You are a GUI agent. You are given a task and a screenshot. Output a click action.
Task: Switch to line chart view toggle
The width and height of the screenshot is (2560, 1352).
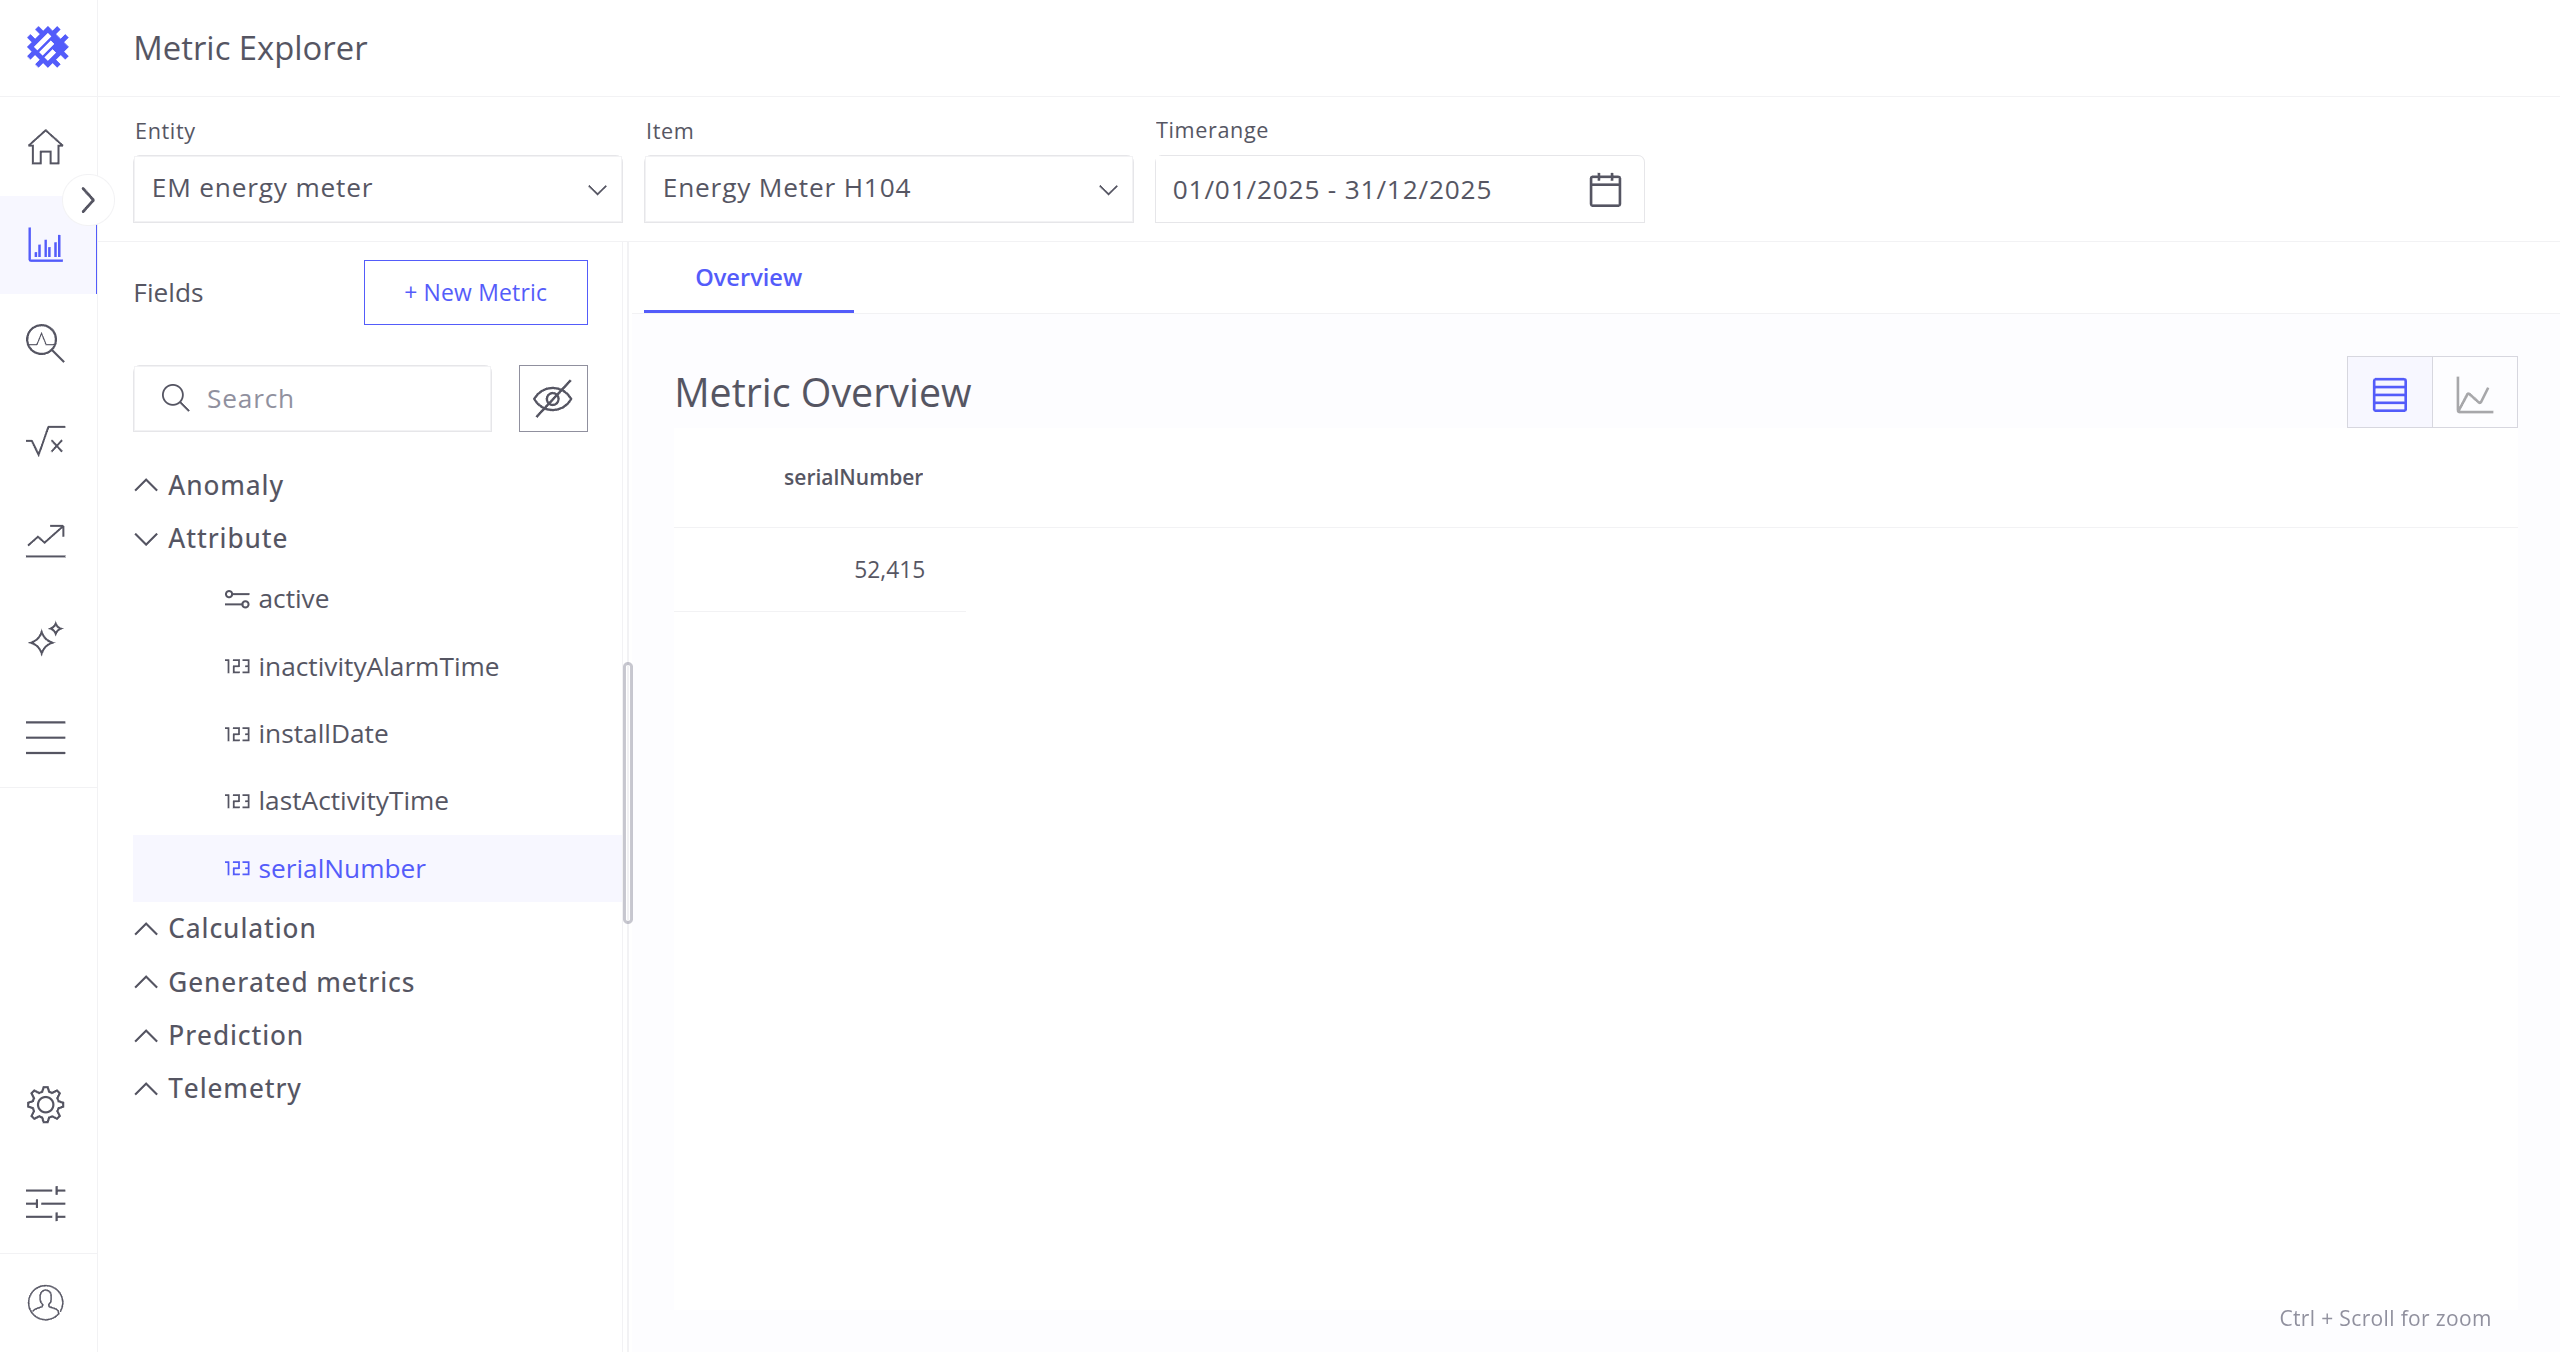pos(2474,393)
